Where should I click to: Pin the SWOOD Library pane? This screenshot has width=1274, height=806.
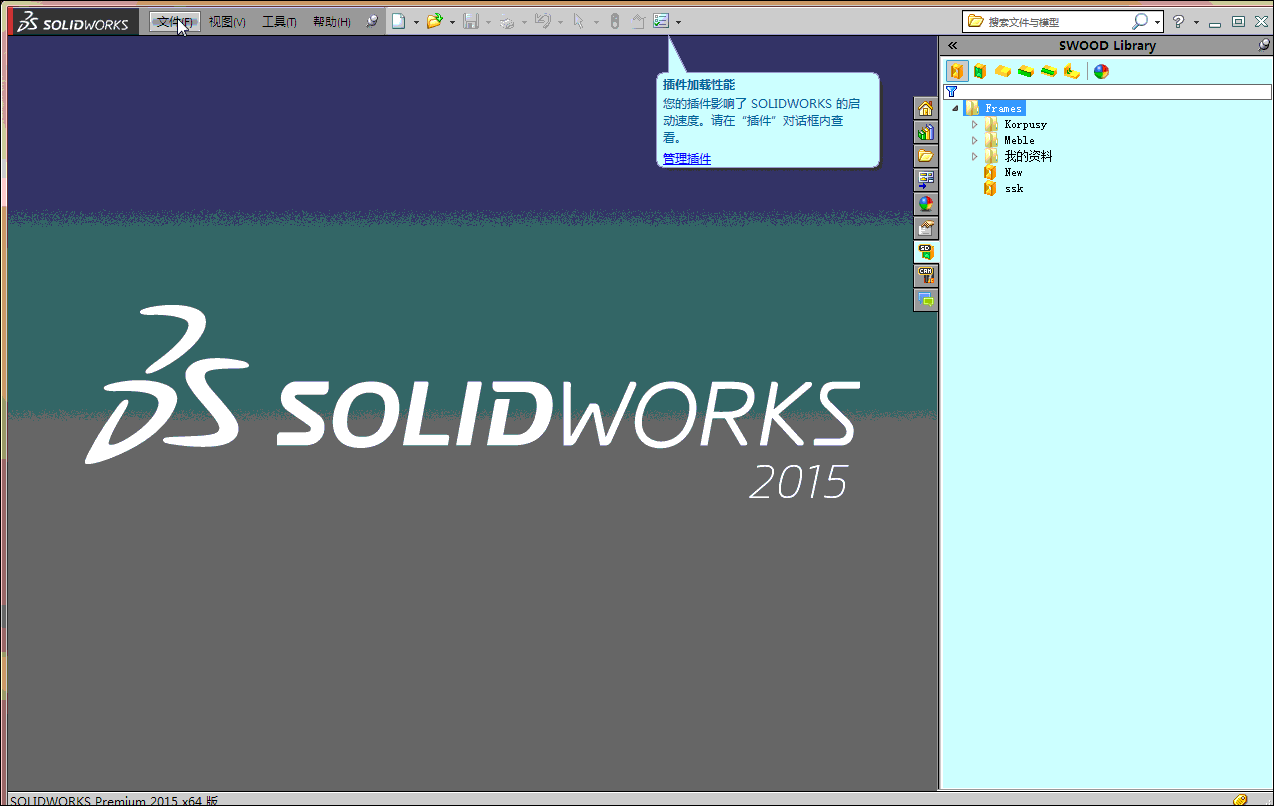tap(1264, 45)
